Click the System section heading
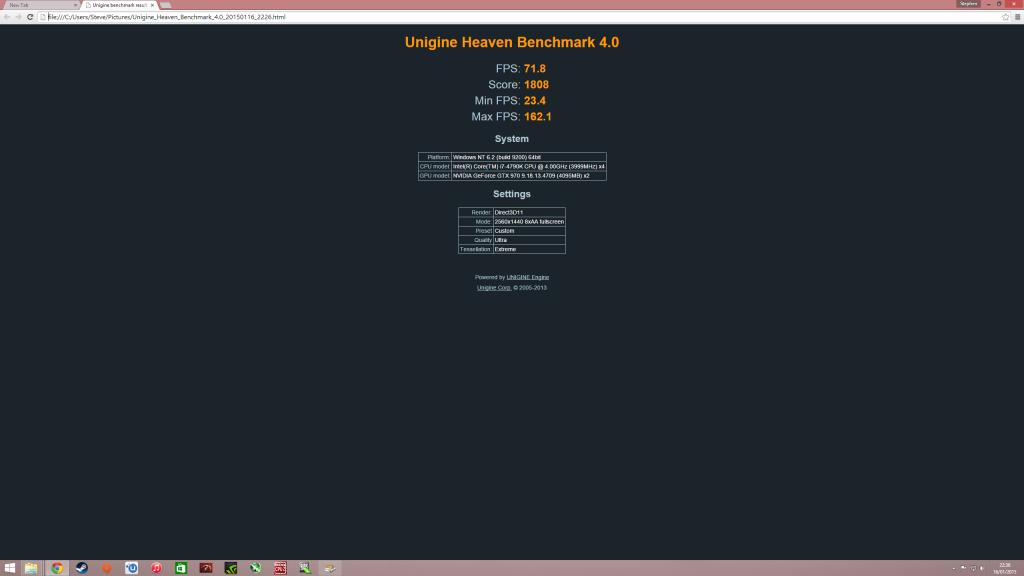Viewport: 1024px width, 576px height. (x=512, y=139)
